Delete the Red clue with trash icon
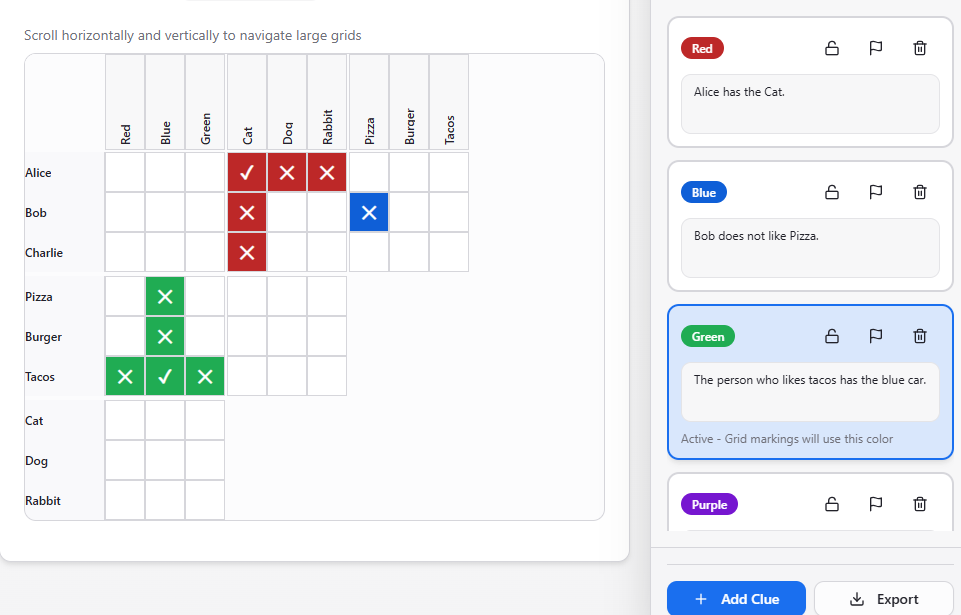Screen dimensions: 961x615 coord(920,48)
